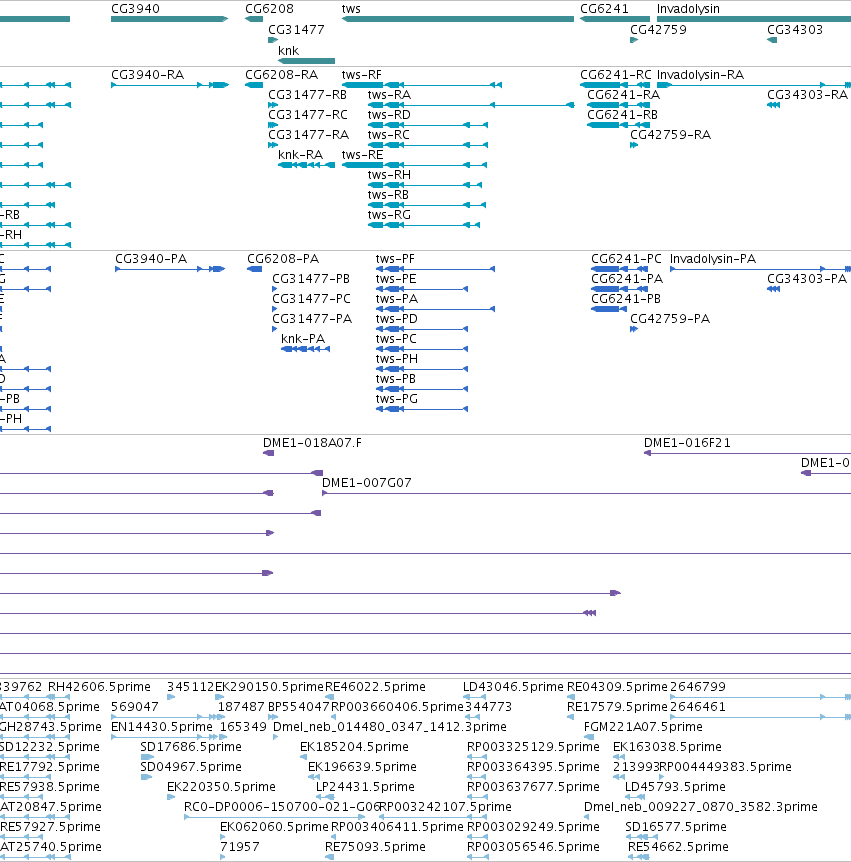The width and height of the screenshot is (851, 862).
Task: Select protein label CG42759-PA
Action: (x=670, y=319)
